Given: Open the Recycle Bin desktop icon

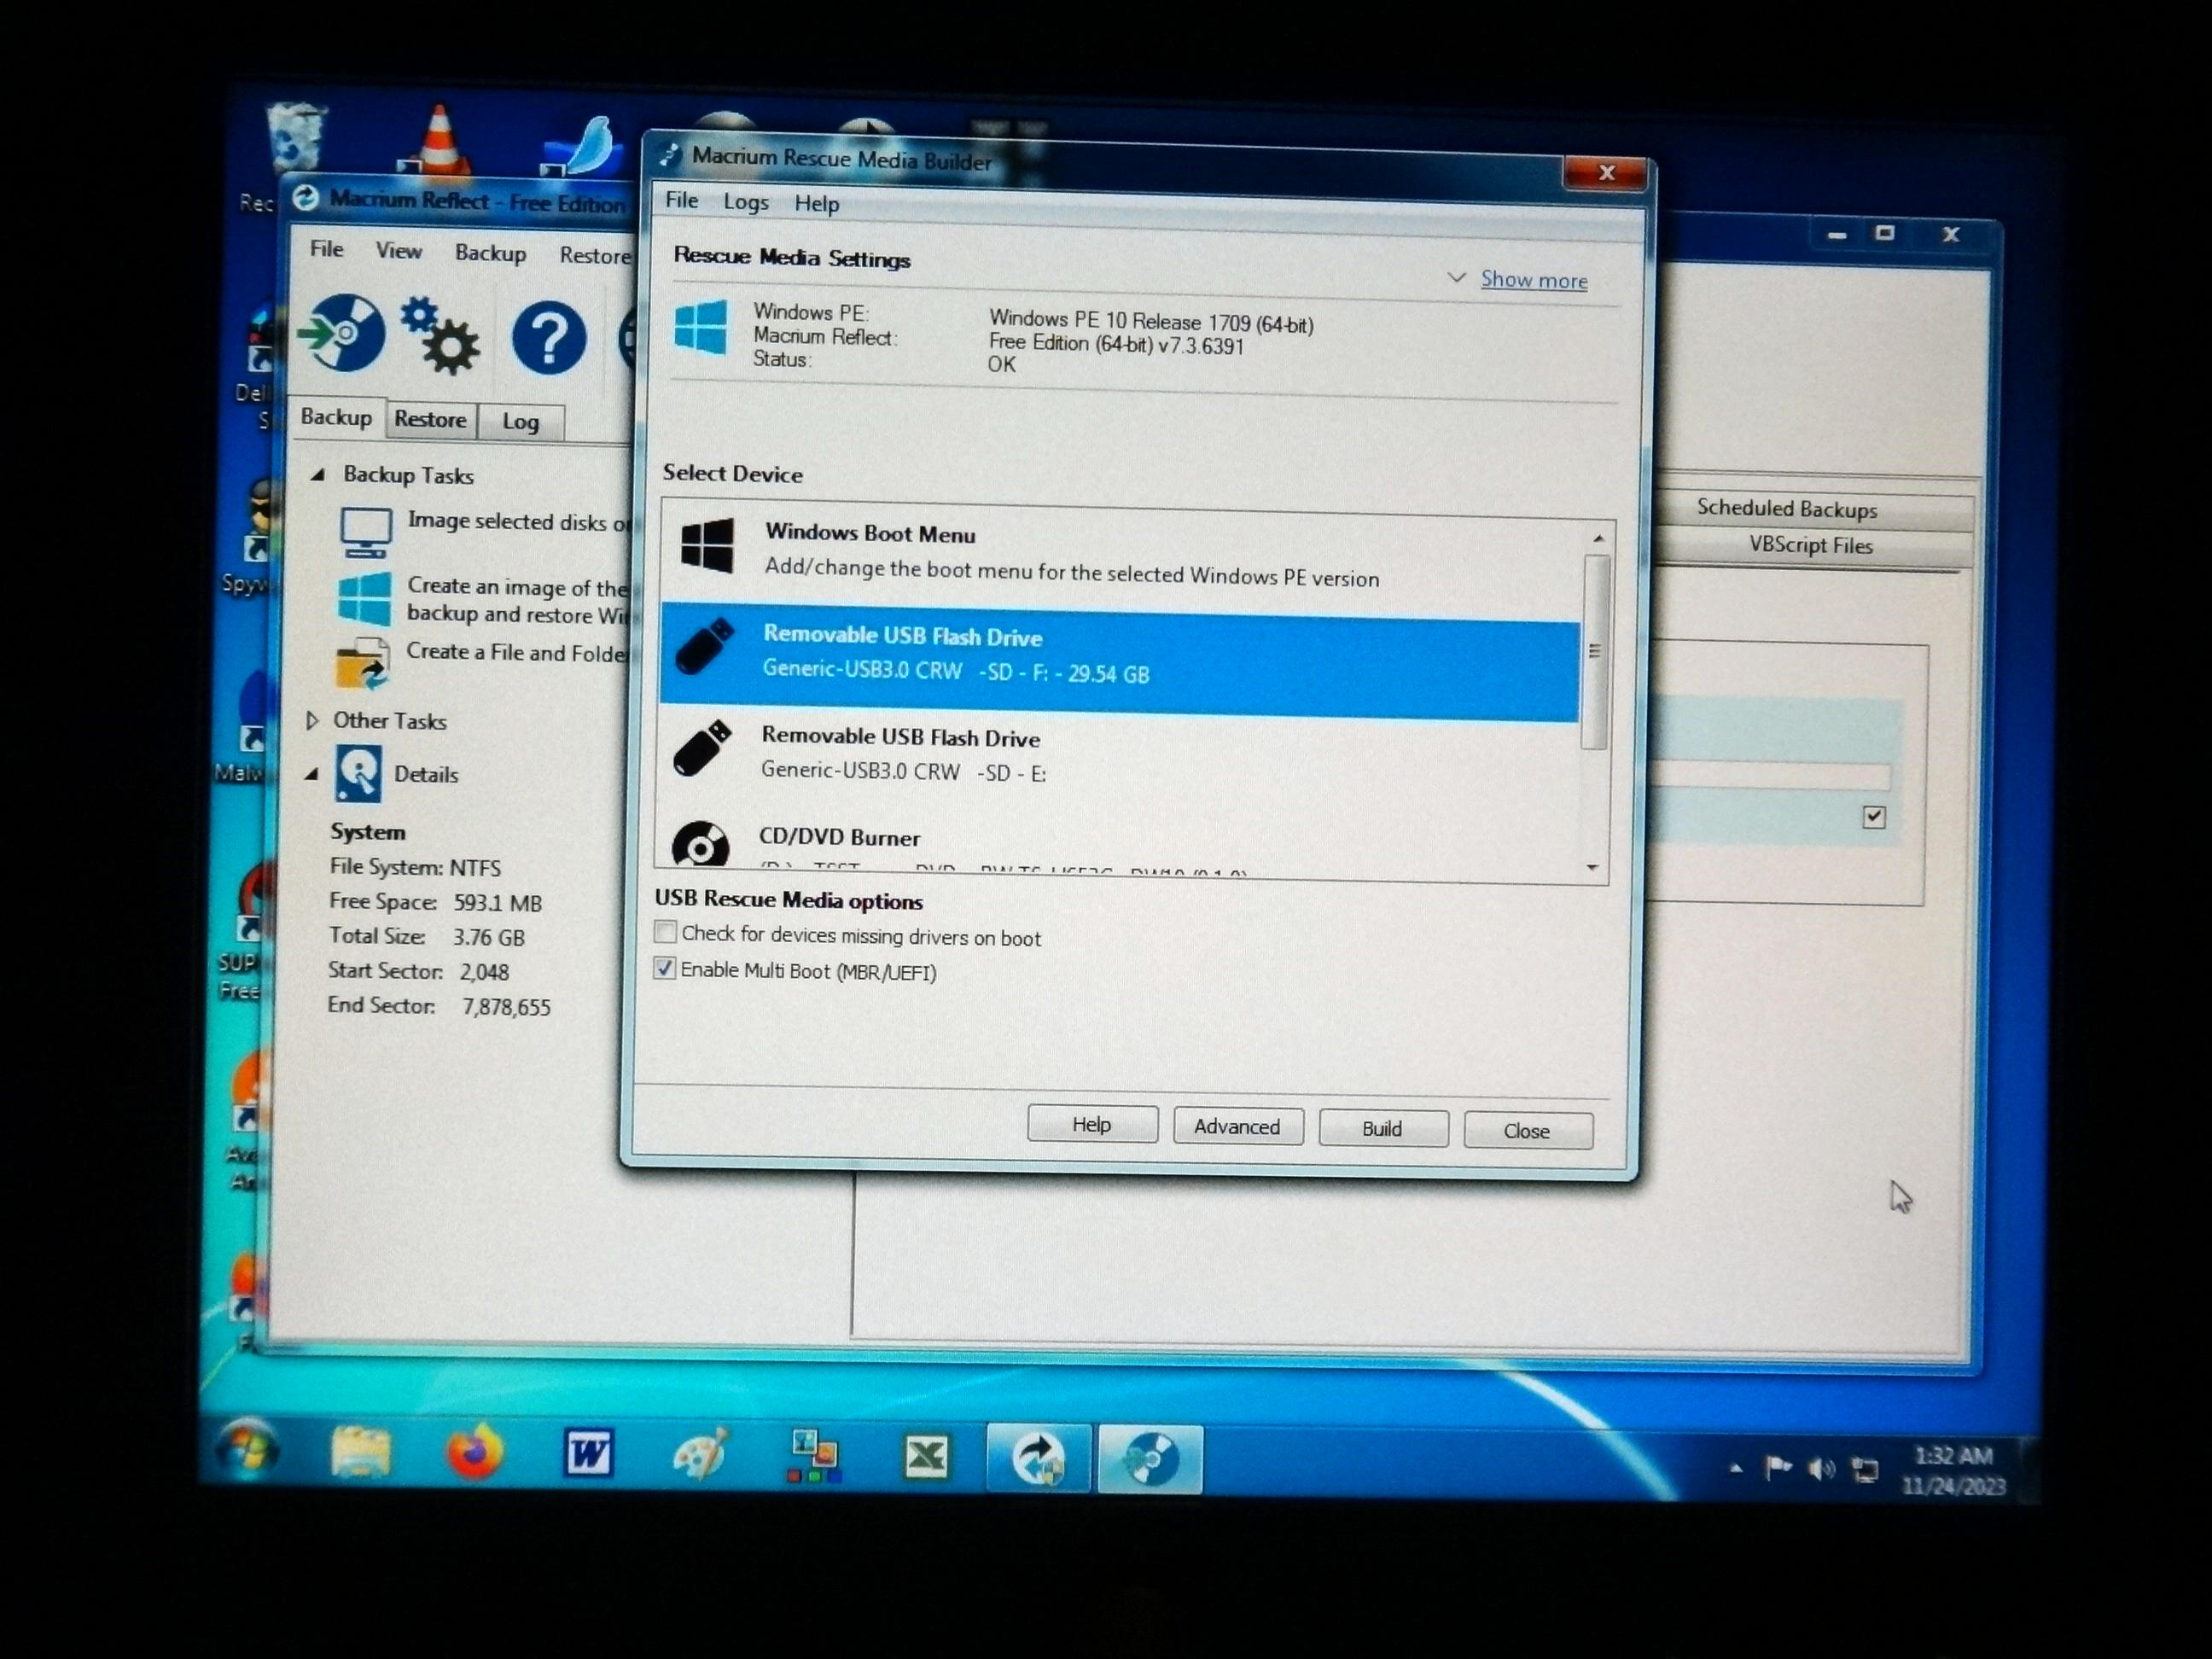Looking at the screenshot, I should click(296, 137).
